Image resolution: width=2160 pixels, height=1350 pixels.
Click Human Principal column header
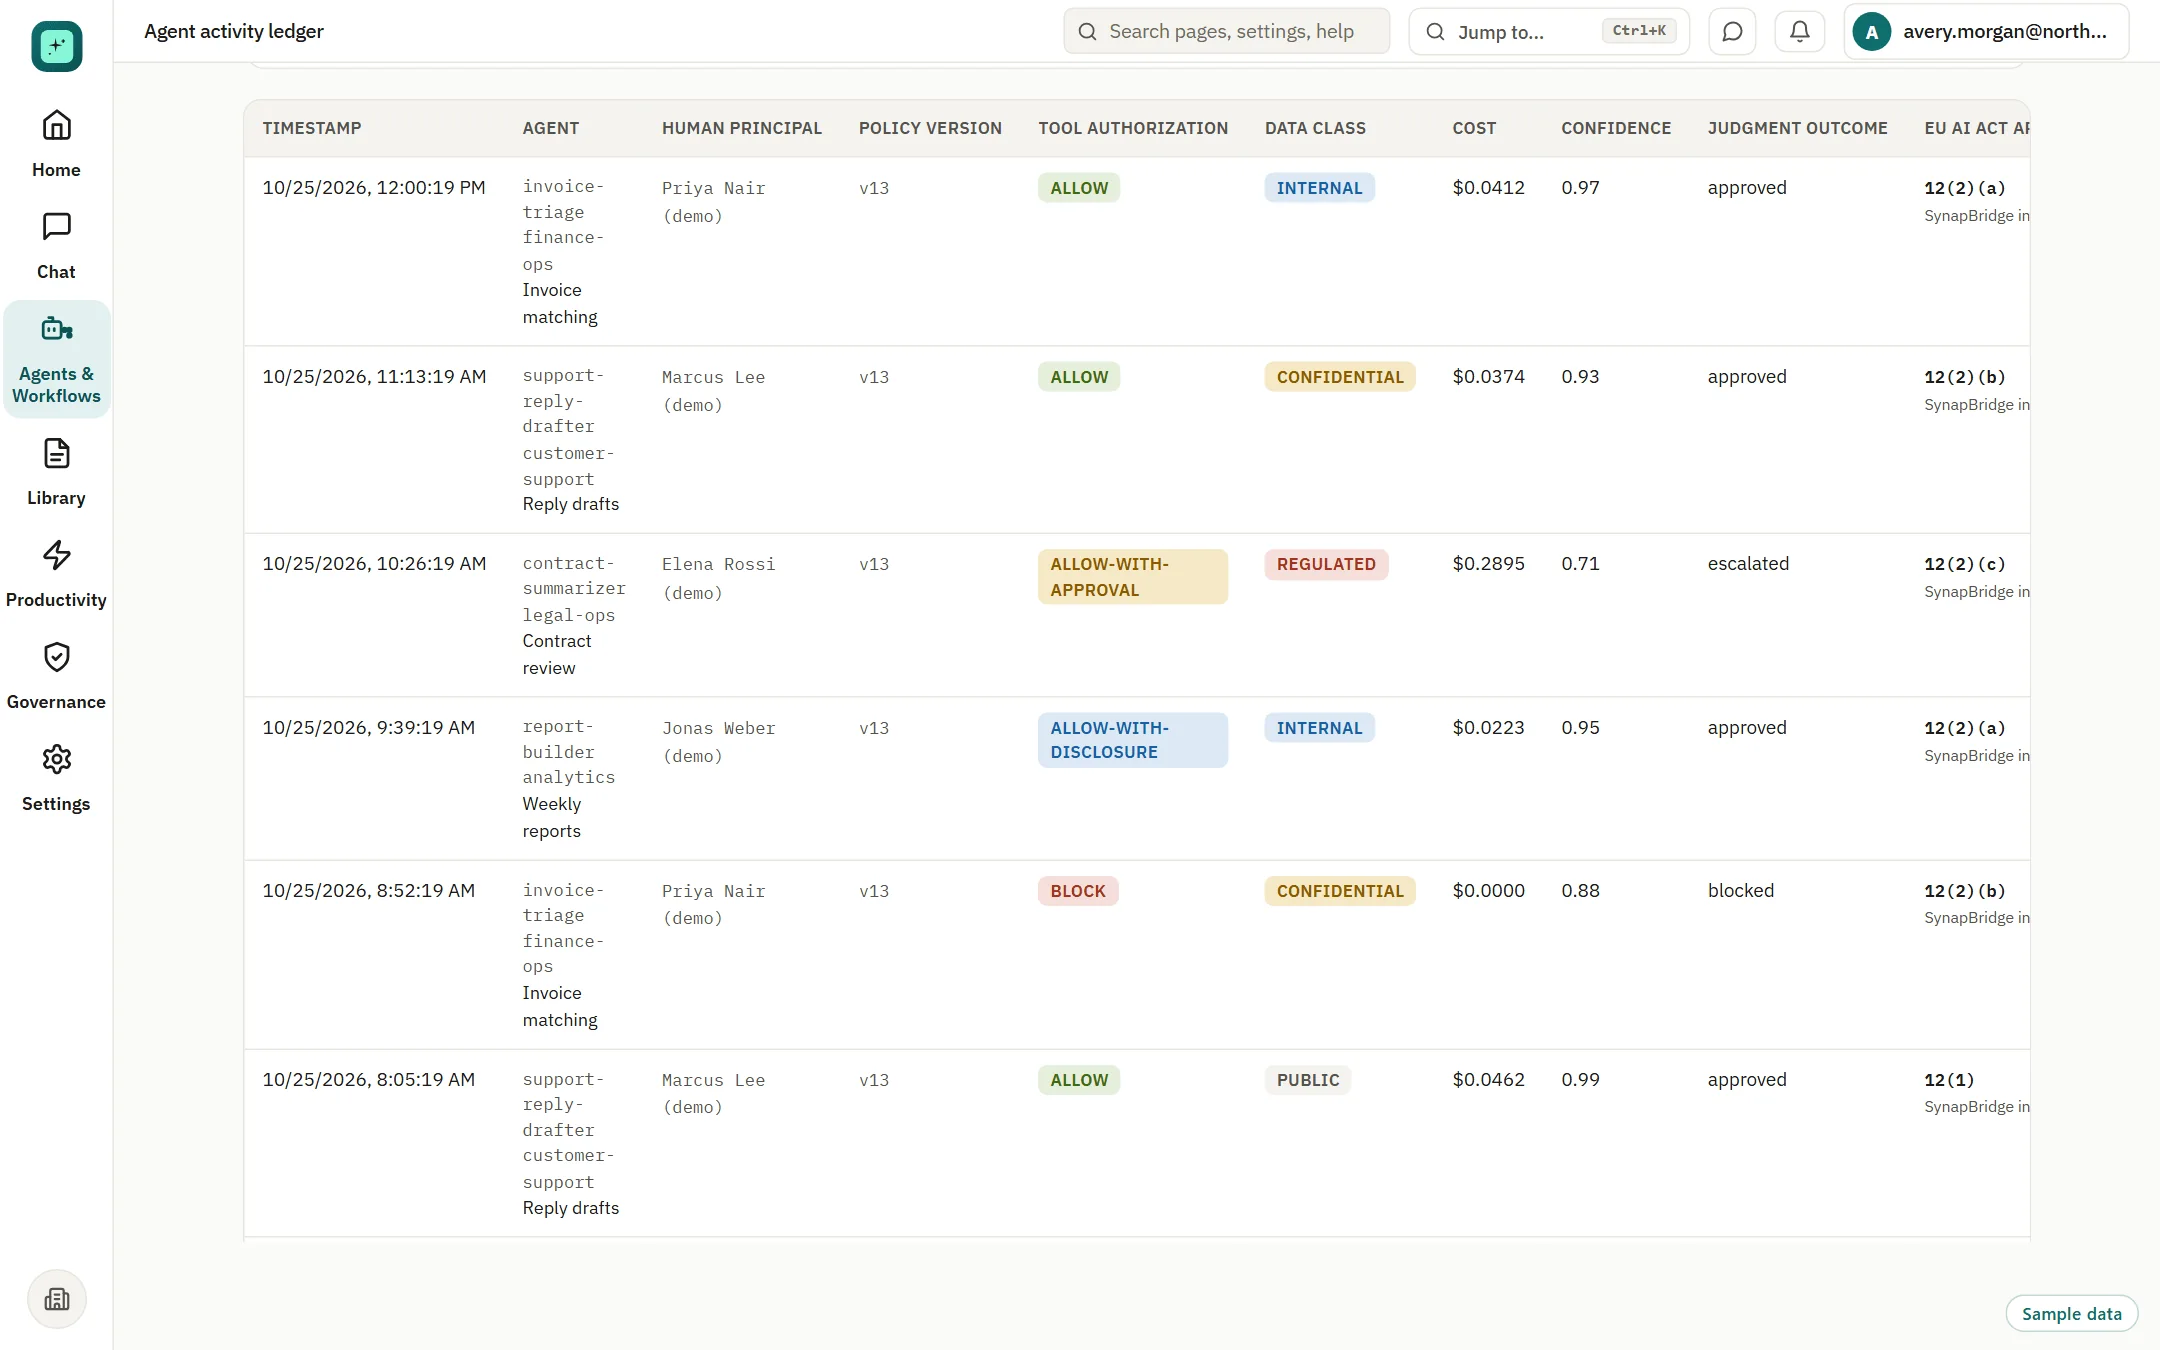tap(741, 128)
